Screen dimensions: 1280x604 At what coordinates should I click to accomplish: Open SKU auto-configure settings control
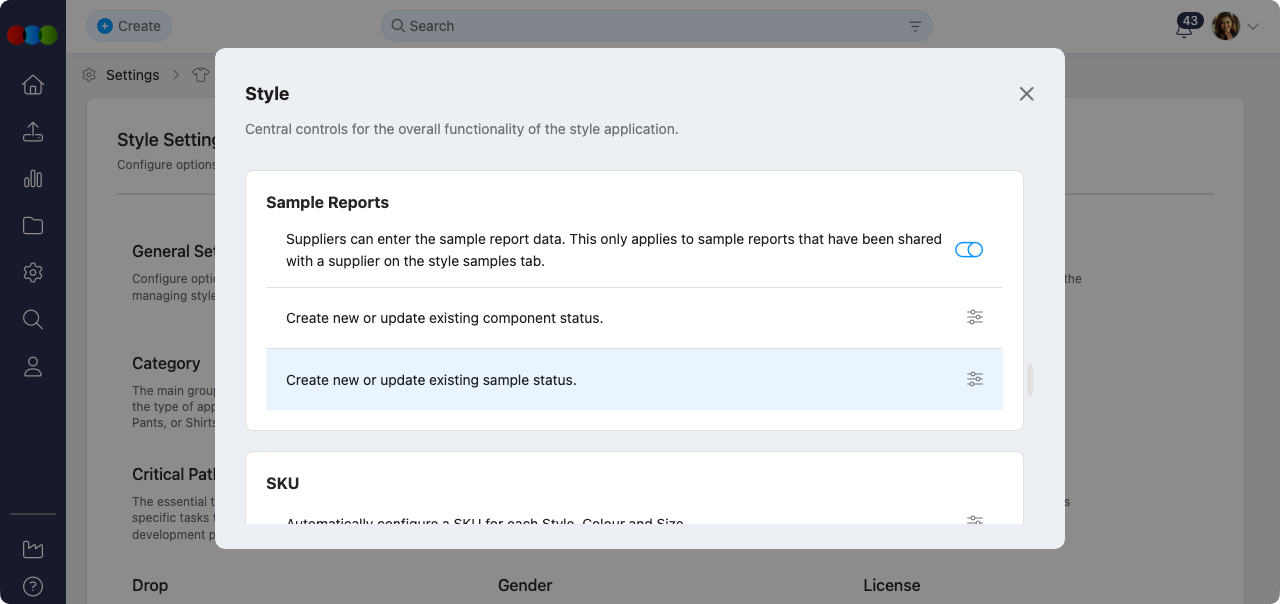[x=975, y=520]
